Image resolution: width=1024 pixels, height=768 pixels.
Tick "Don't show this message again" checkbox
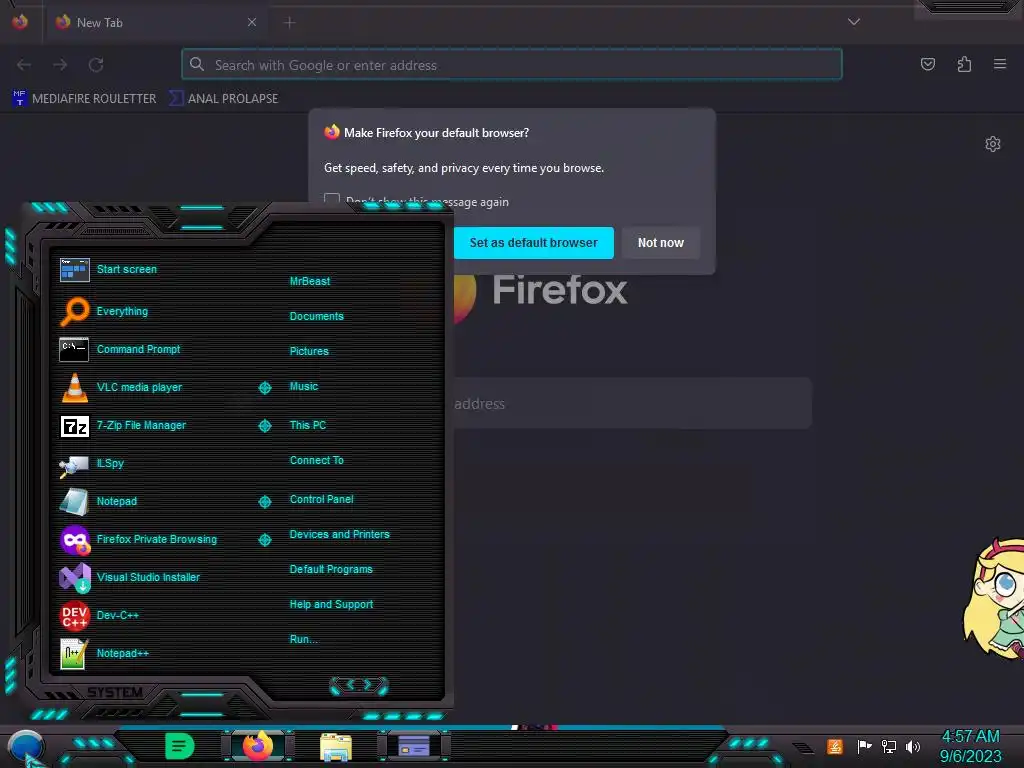click(x=332, y=200)
